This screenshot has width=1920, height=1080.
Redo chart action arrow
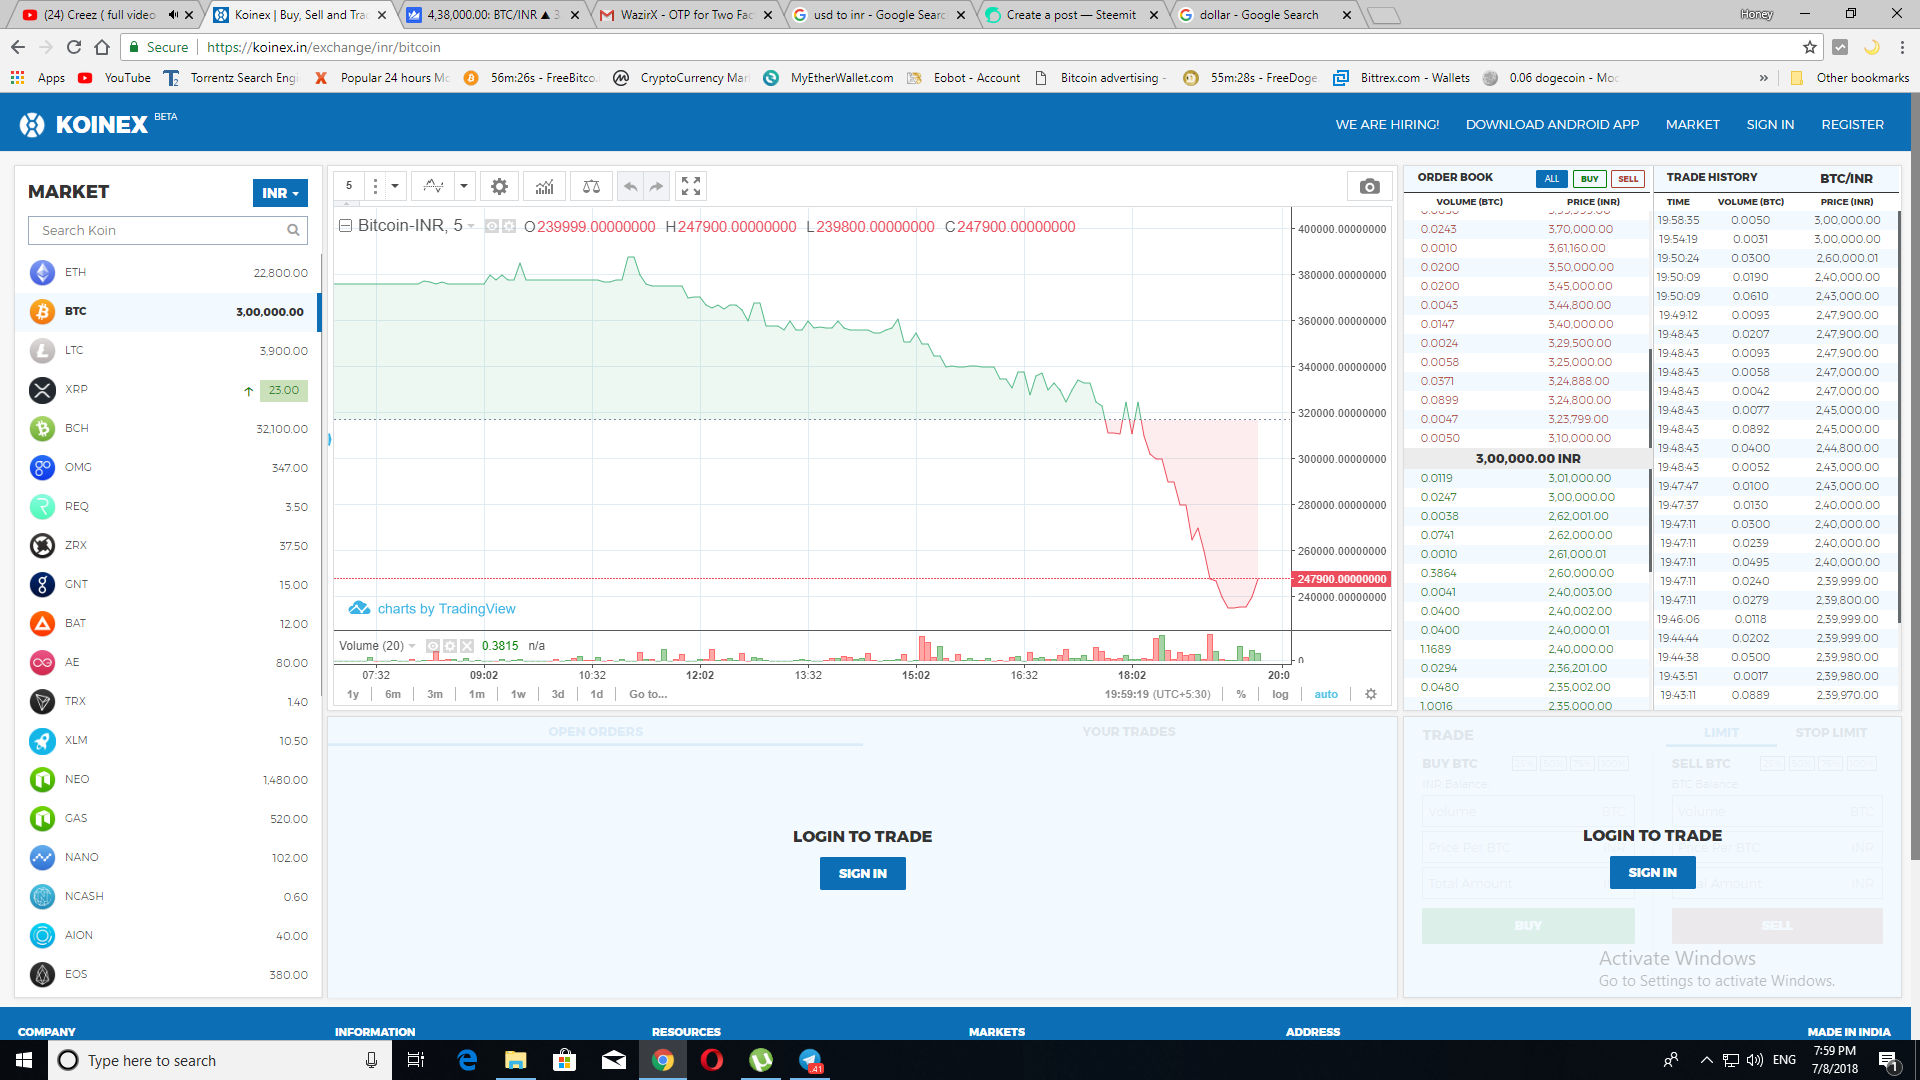point(656,186)
